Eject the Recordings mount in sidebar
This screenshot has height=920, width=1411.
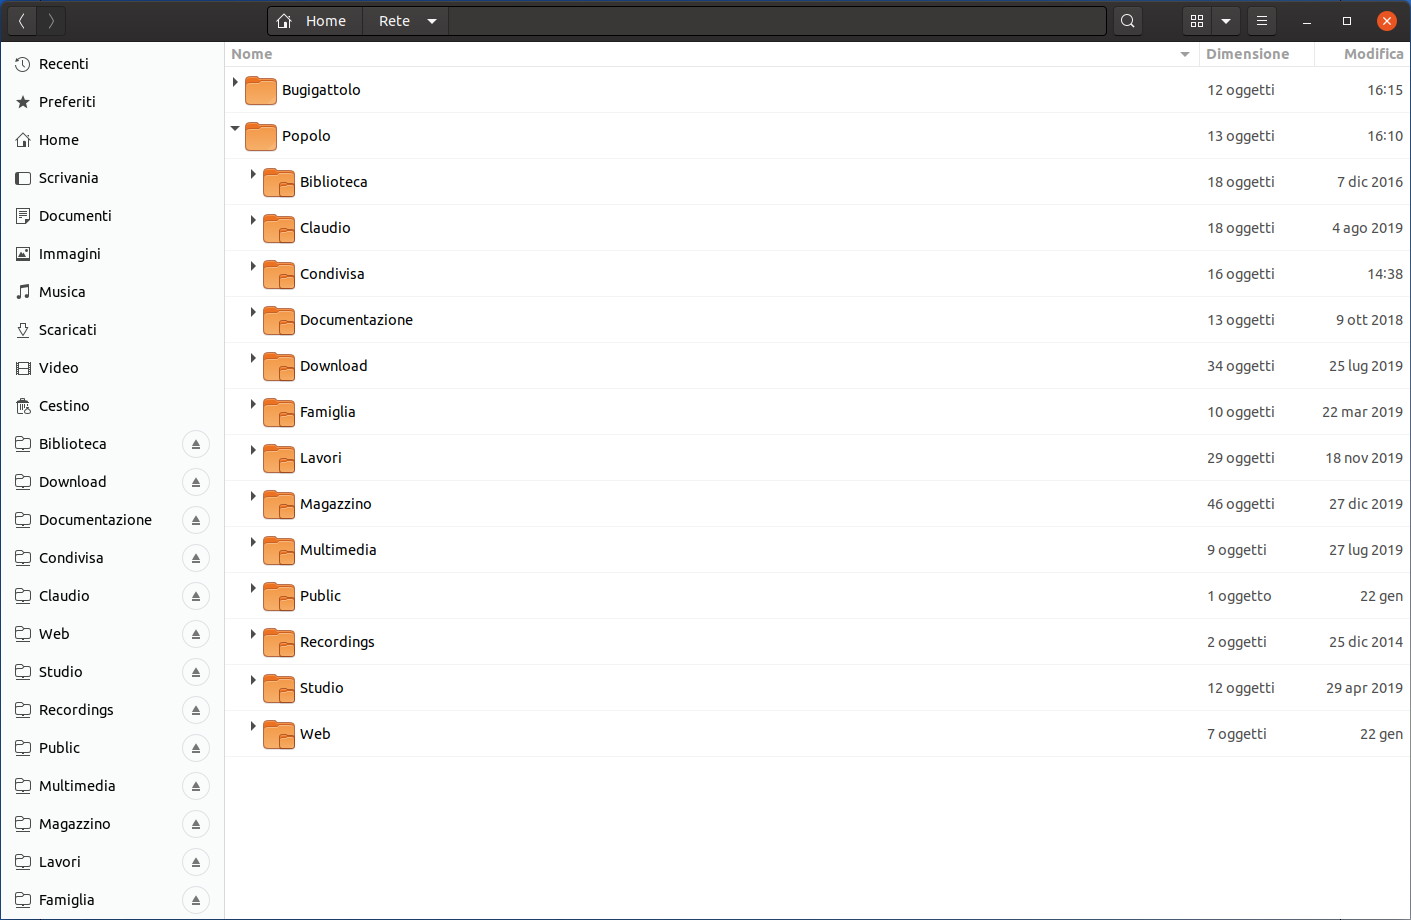pyautogui.click(x=196, y=710)
